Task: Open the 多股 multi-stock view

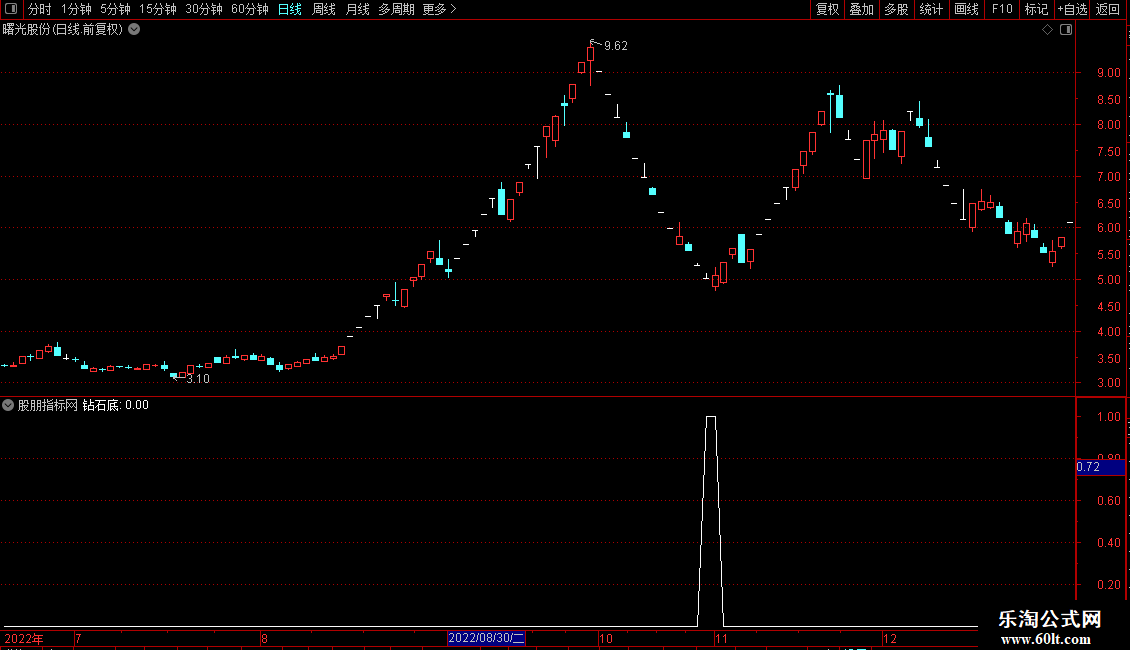Action: coord(896,9)
